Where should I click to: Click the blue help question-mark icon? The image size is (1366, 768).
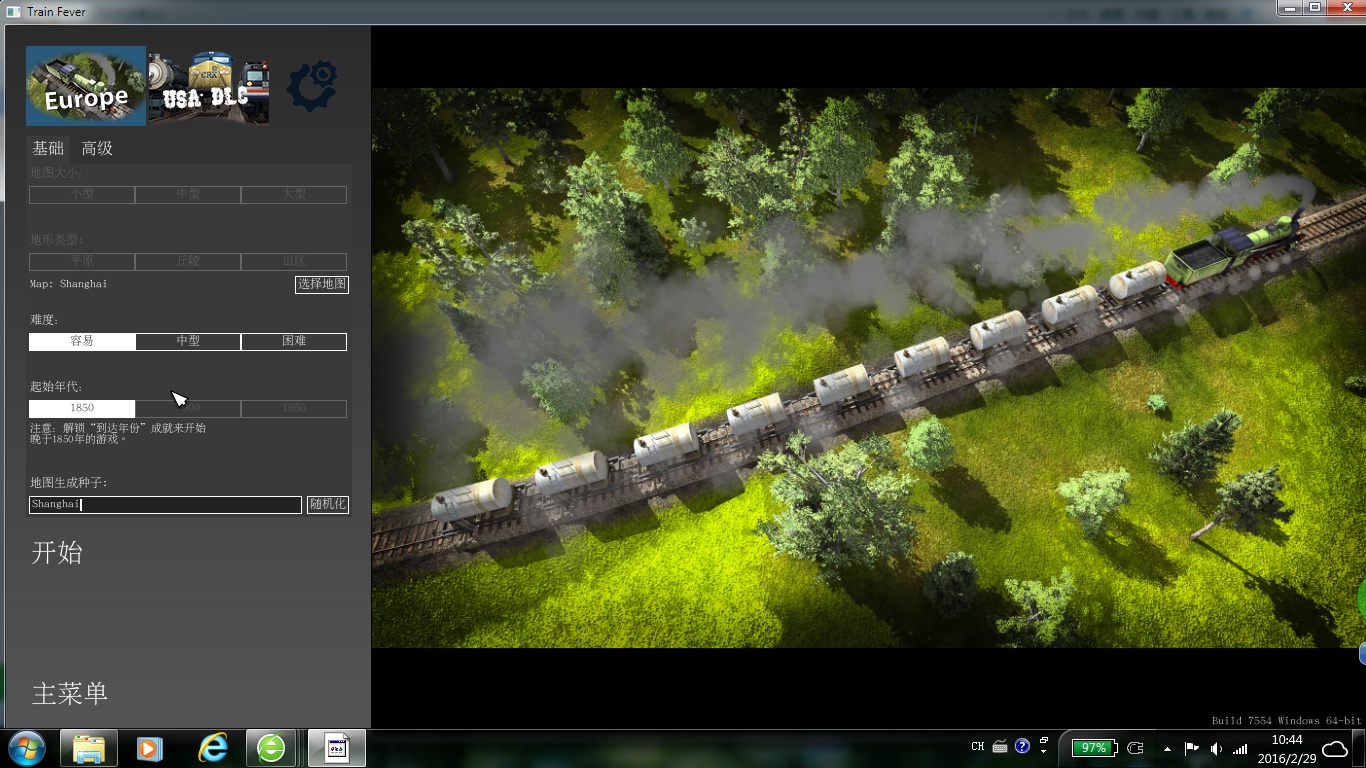[1022, 746]
